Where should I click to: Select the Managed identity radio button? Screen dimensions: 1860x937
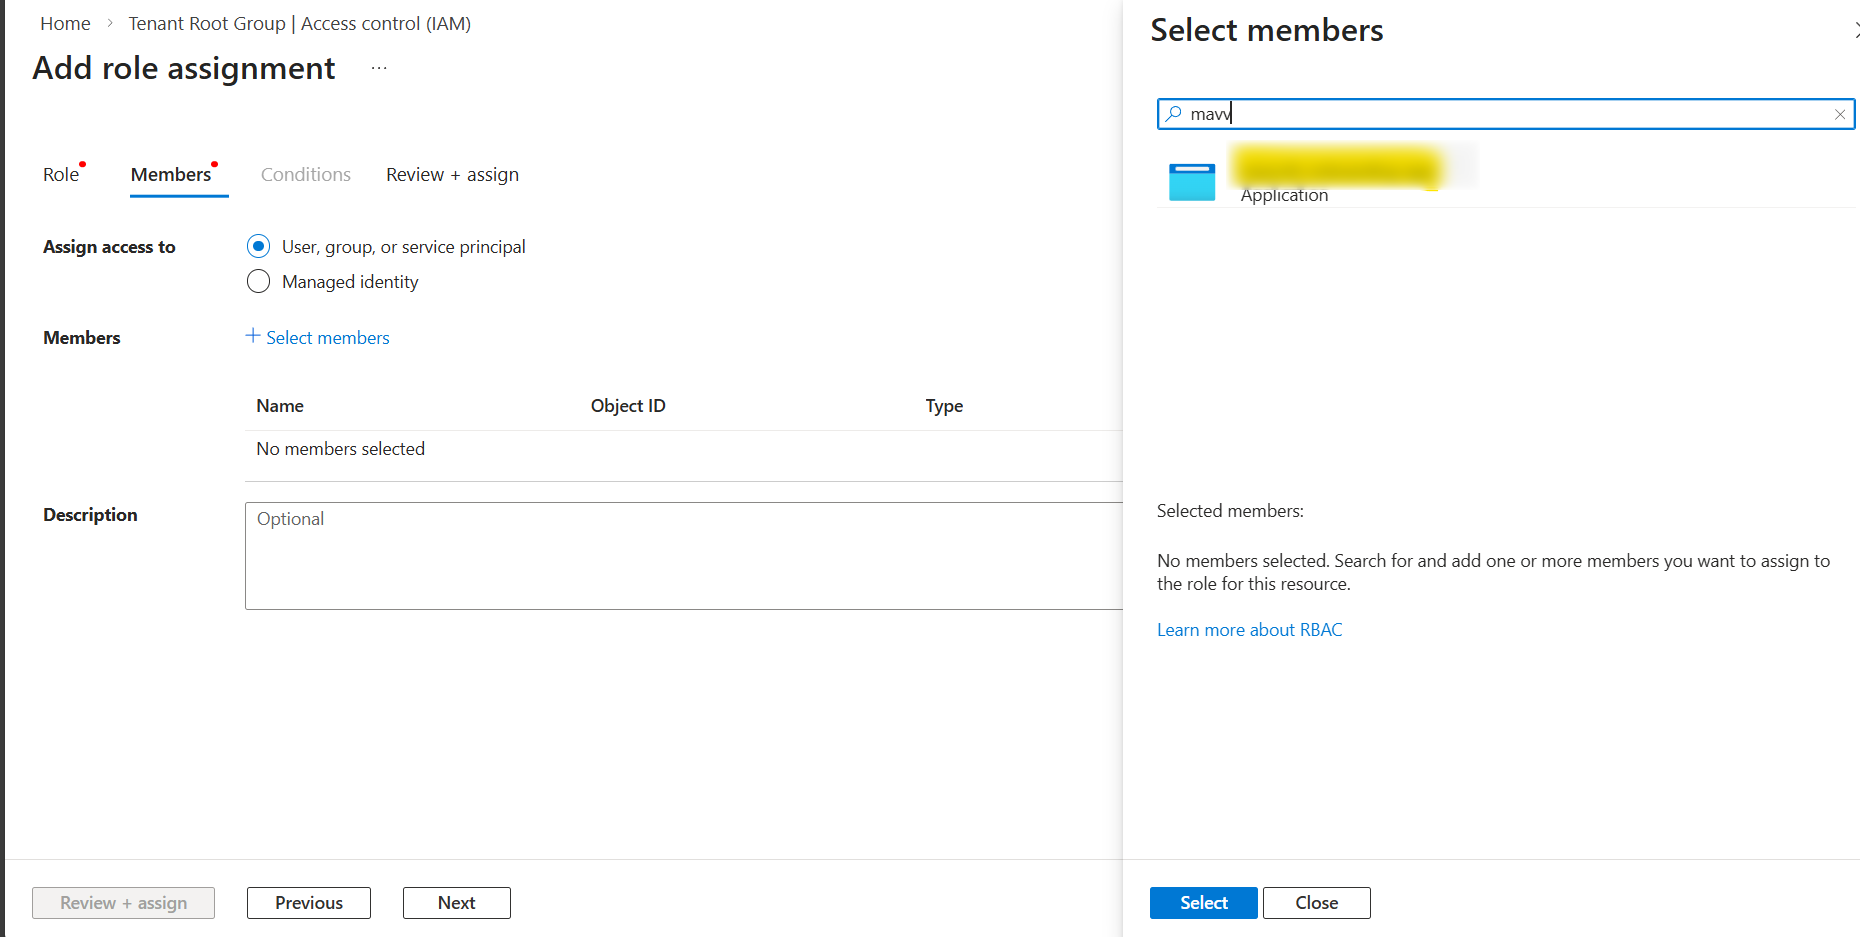pyautogui.click(x=258, y=281)
